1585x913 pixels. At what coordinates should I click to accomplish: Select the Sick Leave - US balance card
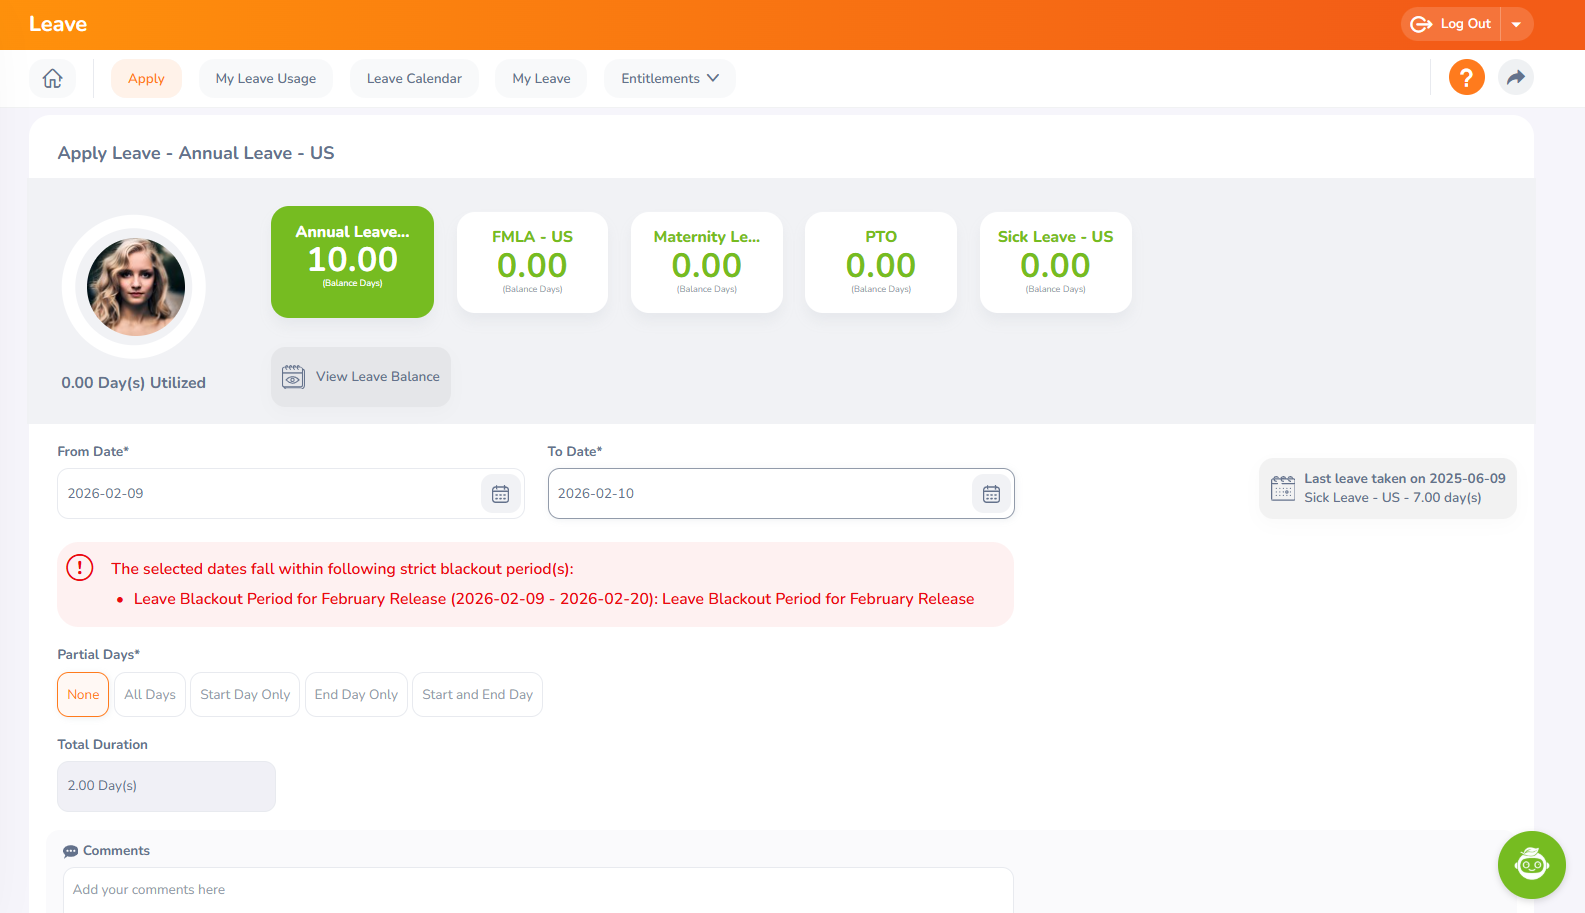pyautogui.click(x=1055, y=262)
